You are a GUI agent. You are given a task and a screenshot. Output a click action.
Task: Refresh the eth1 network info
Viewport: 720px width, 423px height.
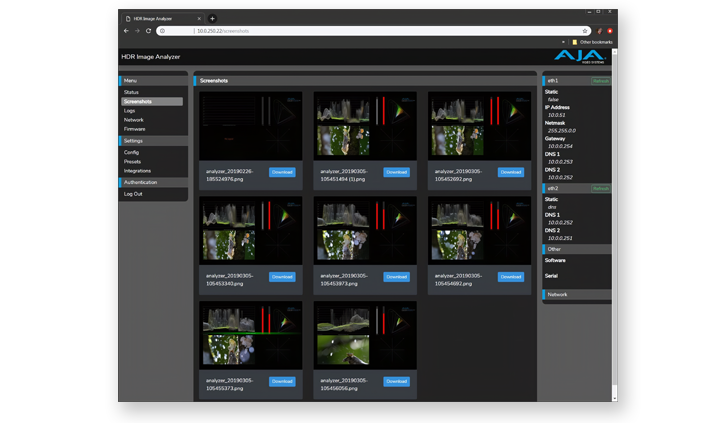pos(600,80)
